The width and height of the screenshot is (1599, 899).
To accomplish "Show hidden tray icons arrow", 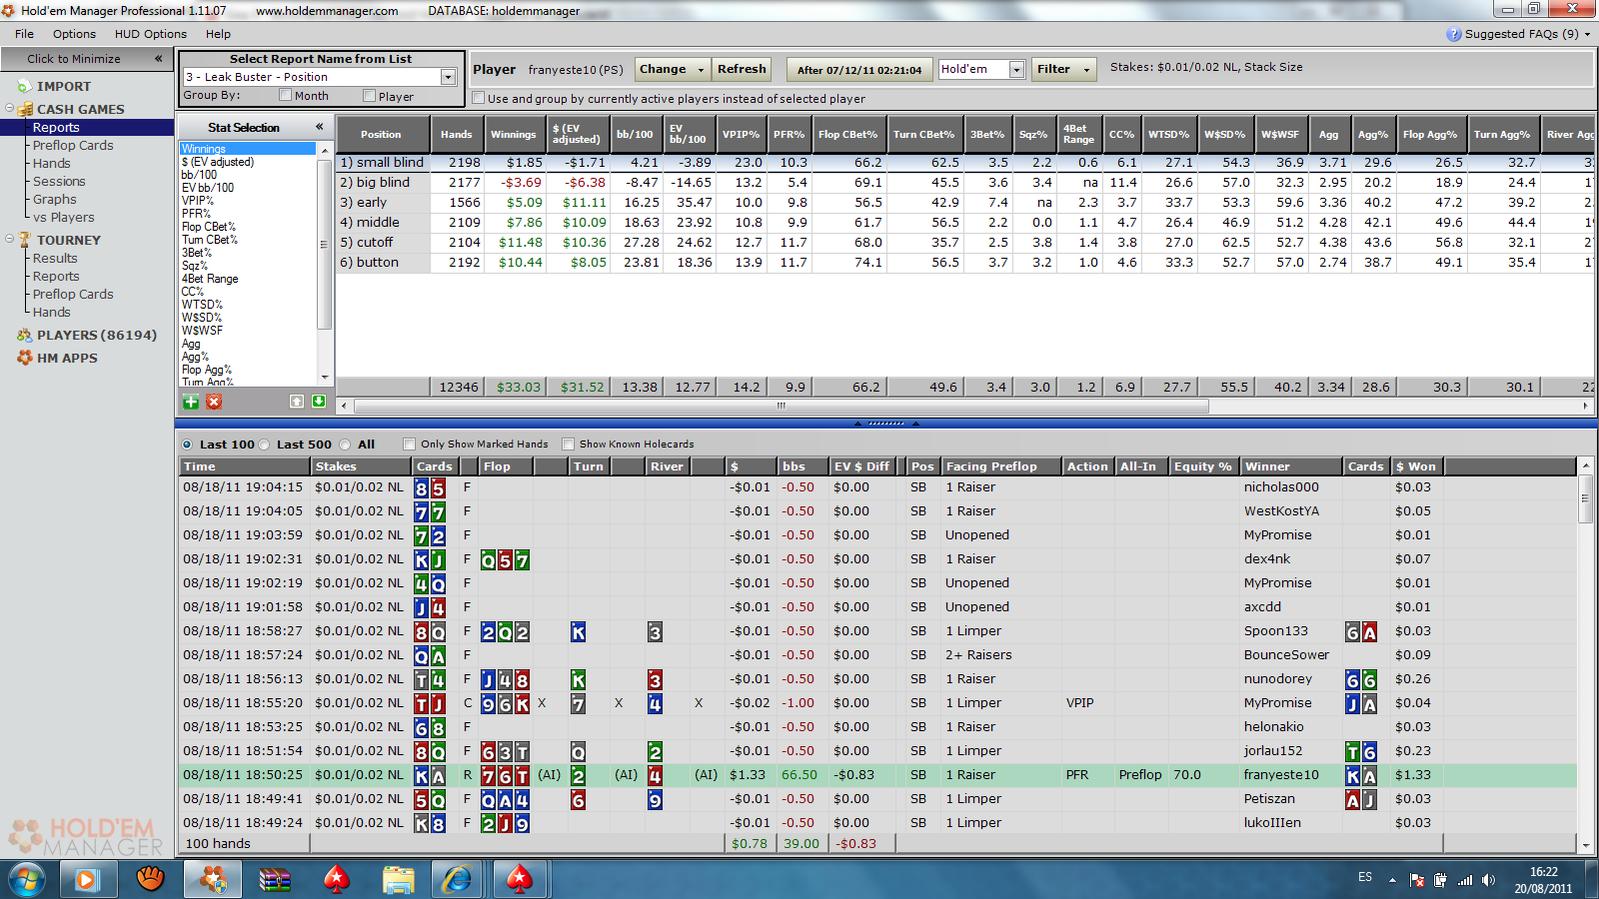I will tap(1392, 880).
